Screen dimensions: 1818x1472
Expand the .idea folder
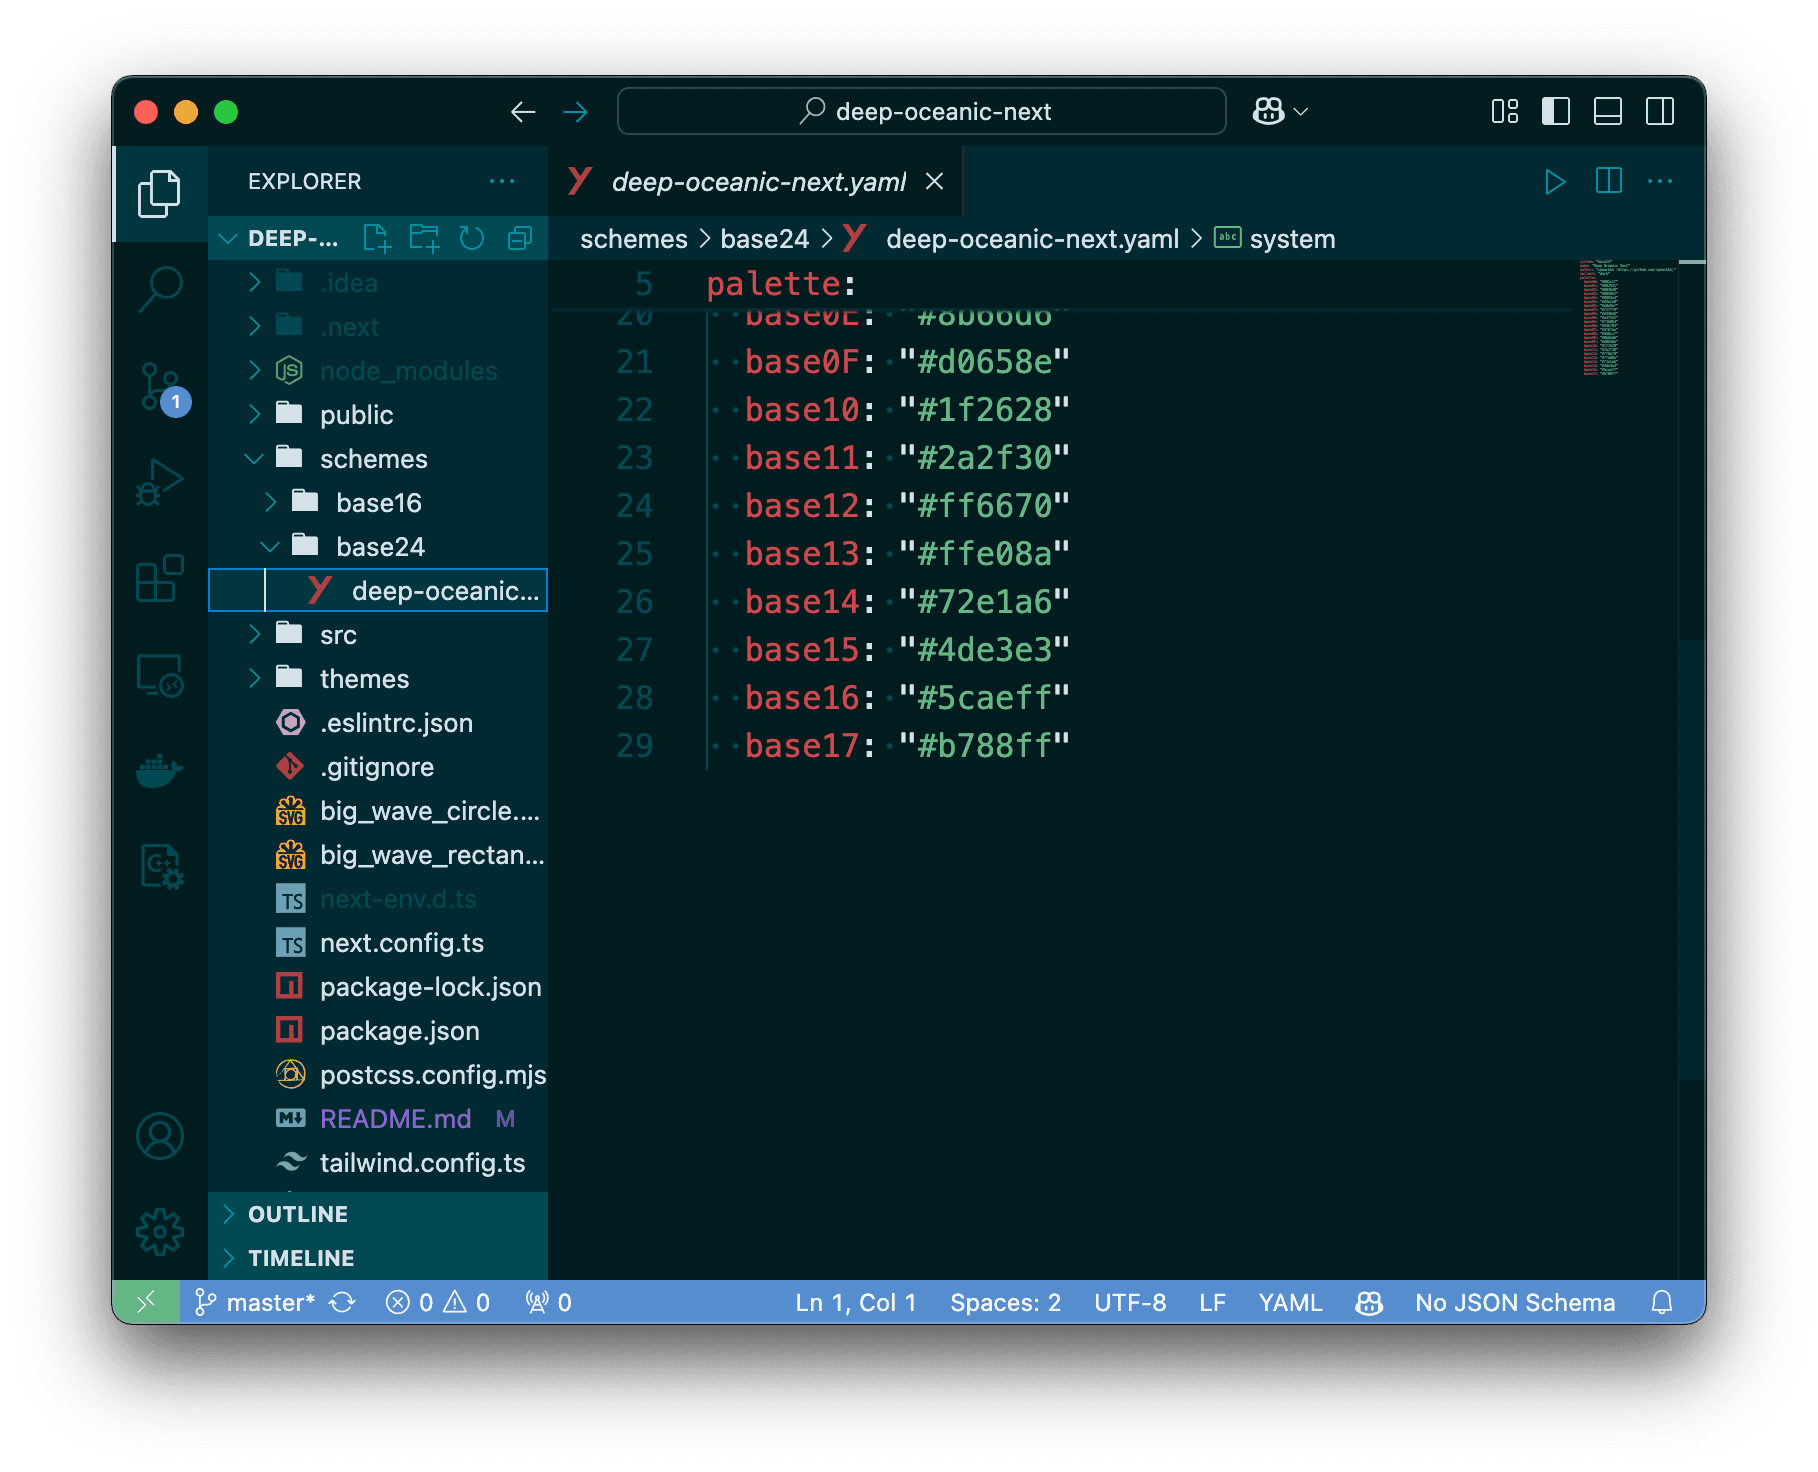tap(378, 283)
